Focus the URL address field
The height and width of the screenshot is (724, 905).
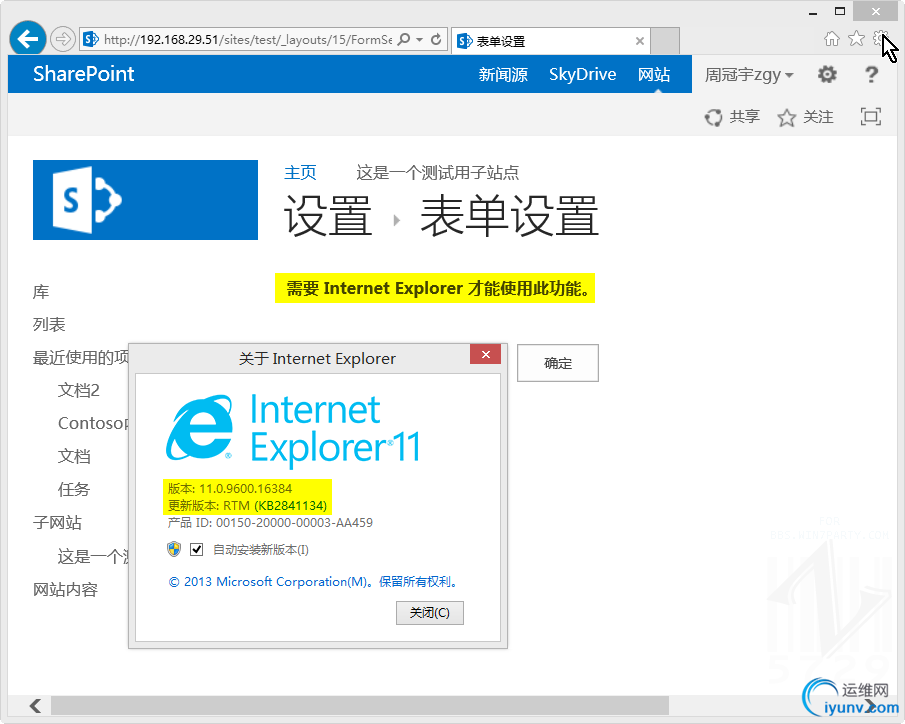pos(248,39)
